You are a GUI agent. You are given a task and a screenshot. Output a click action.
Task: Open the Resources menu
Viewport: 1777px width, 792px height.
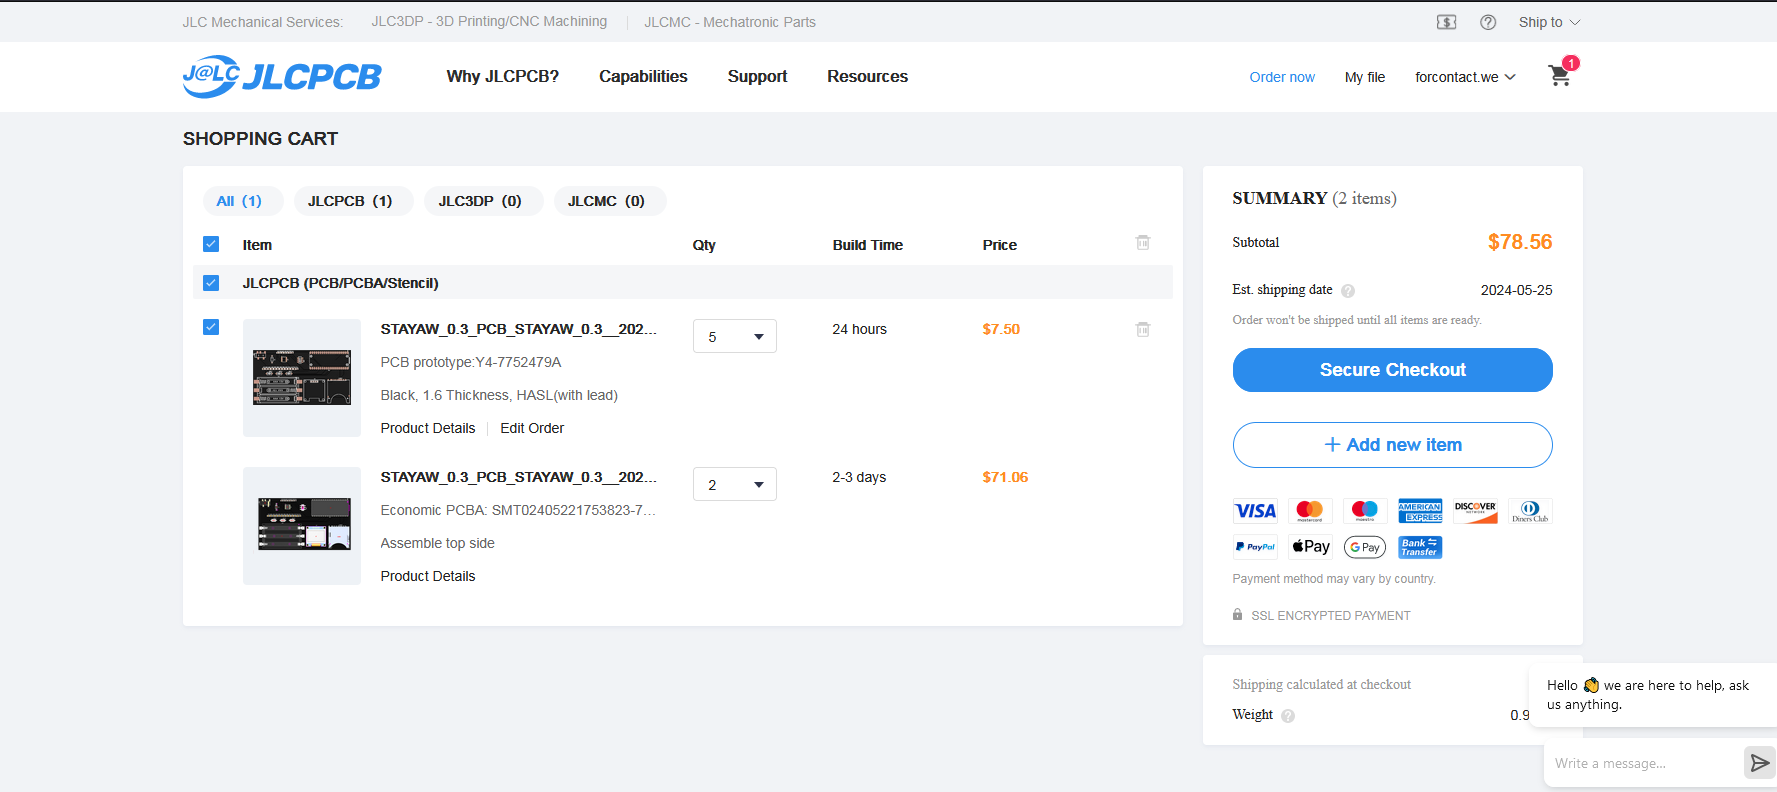click(867, 76)
